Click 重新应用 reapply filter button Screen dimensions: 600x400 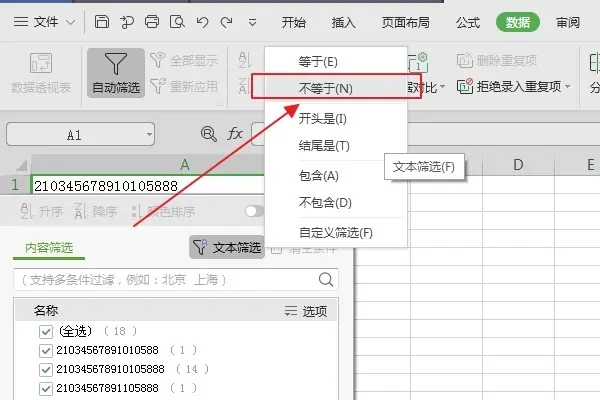click(x=184, y=87)
